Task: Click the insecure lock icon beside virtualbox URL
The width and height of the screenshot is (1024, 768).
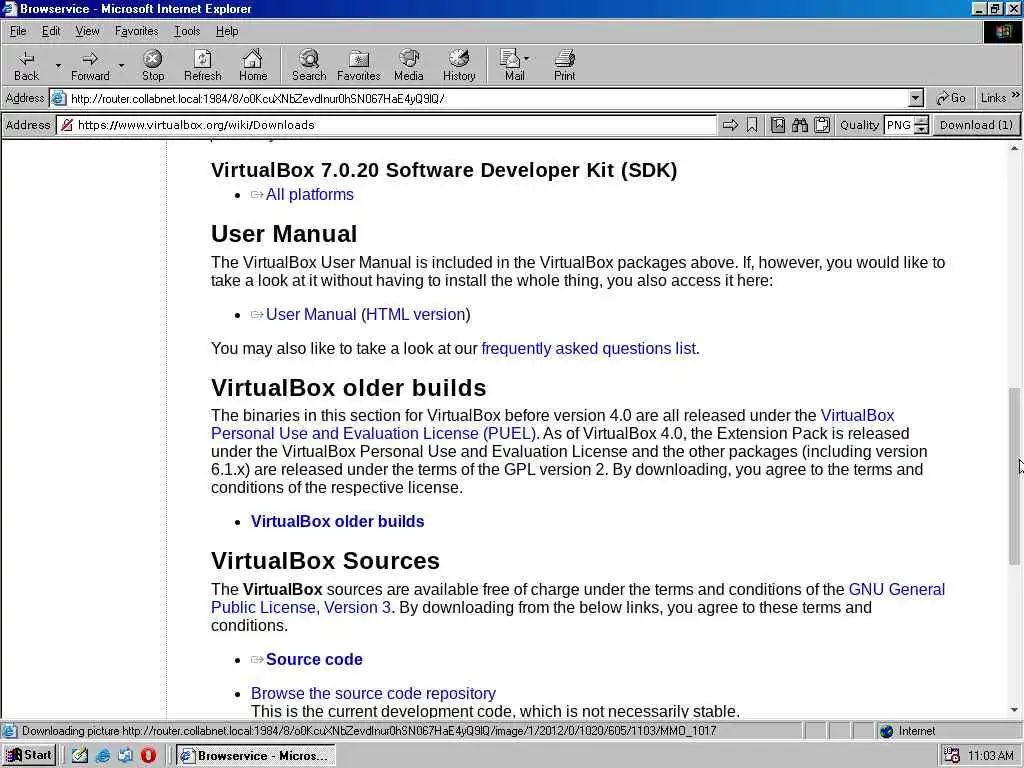Action: tap(67, 125)
